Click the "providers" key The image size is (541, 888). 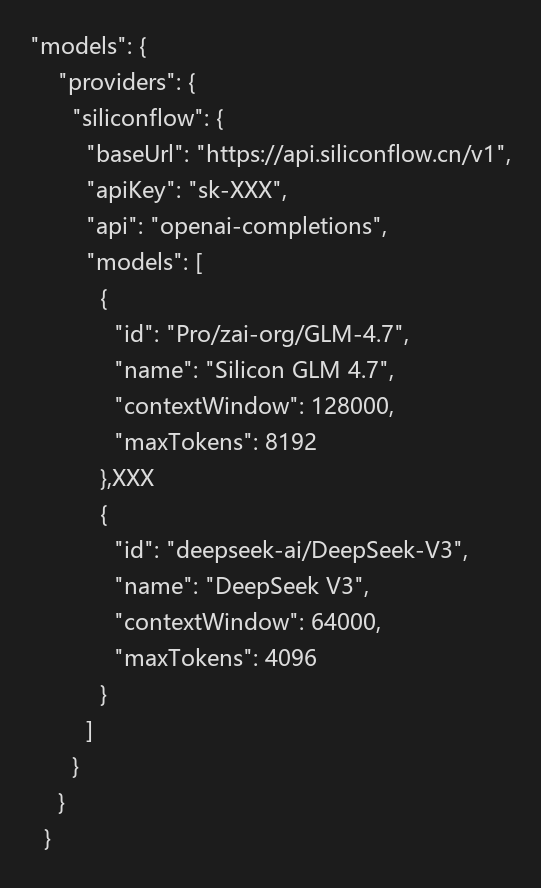(117, 83)
